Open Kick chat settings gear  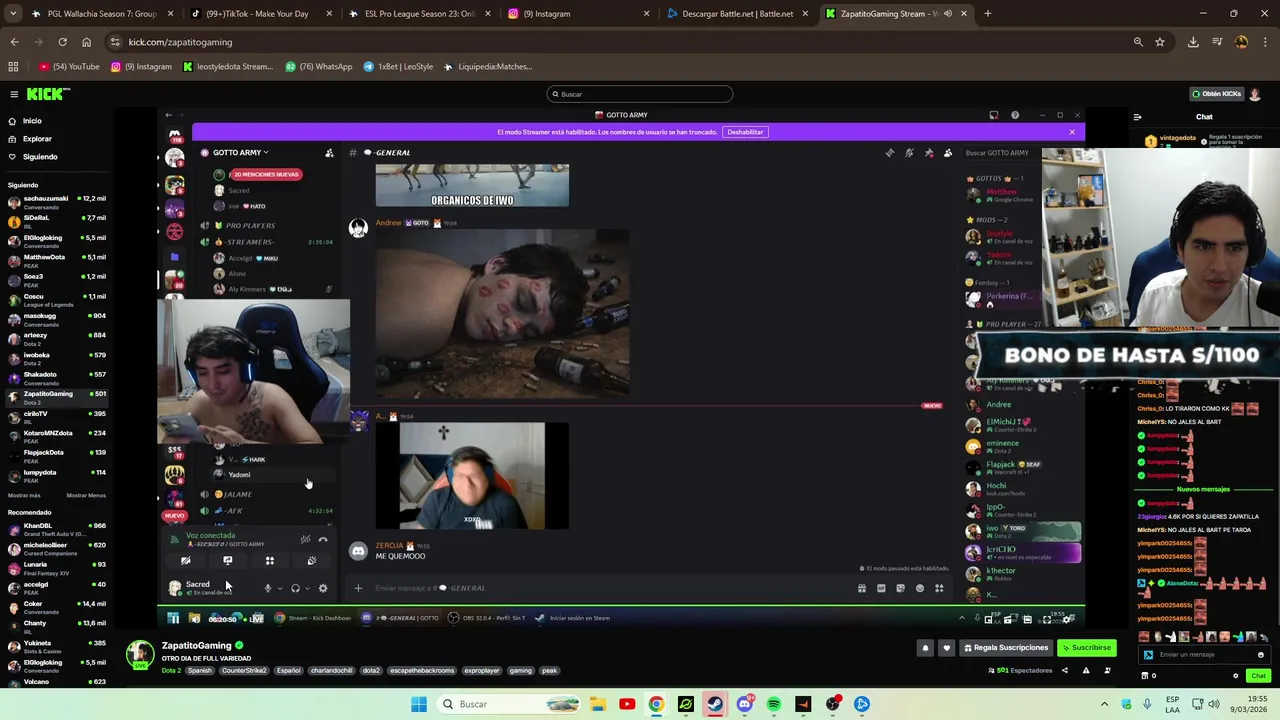pyautogui.click(x=1235, y=676)
